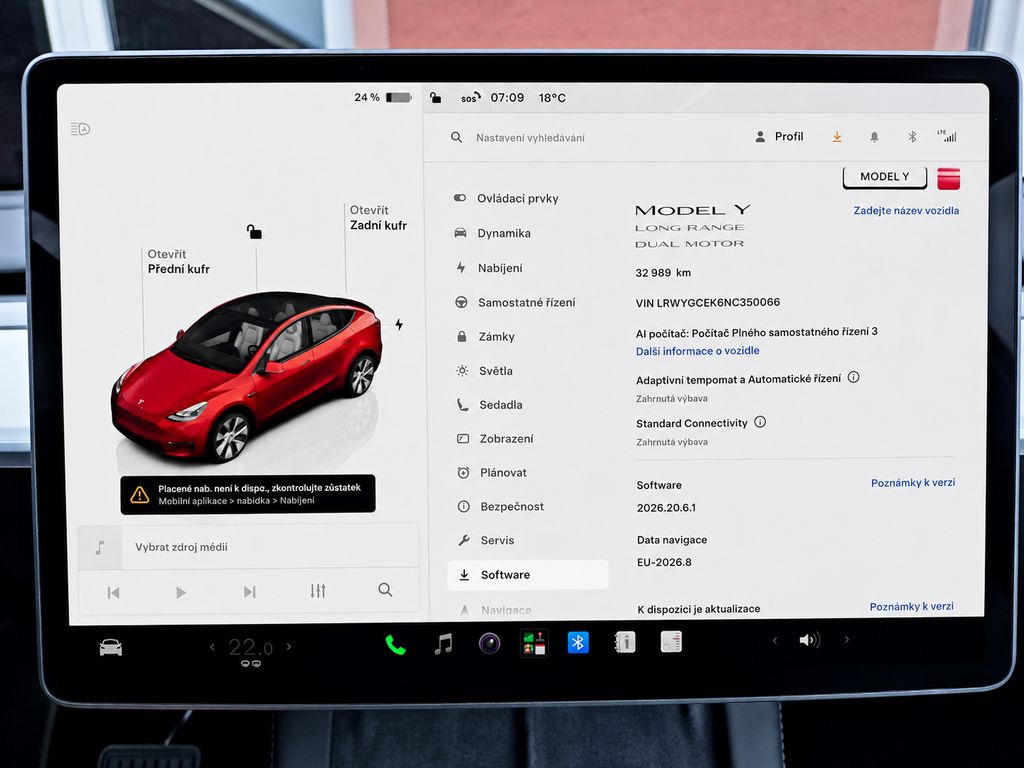The width and height of the screenshot is (1024, 768).
Task: Tap the LTE signal strength icon
Action: [947, 136]
